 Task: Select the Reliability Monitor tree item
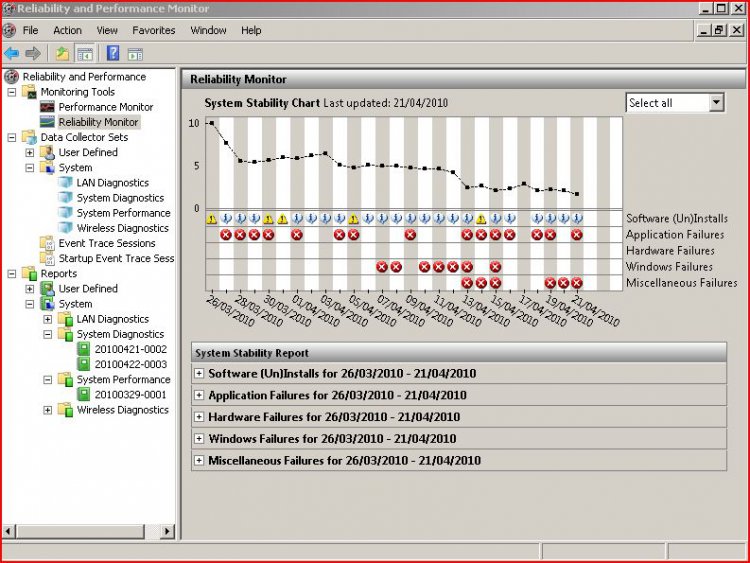coord(99,122)
